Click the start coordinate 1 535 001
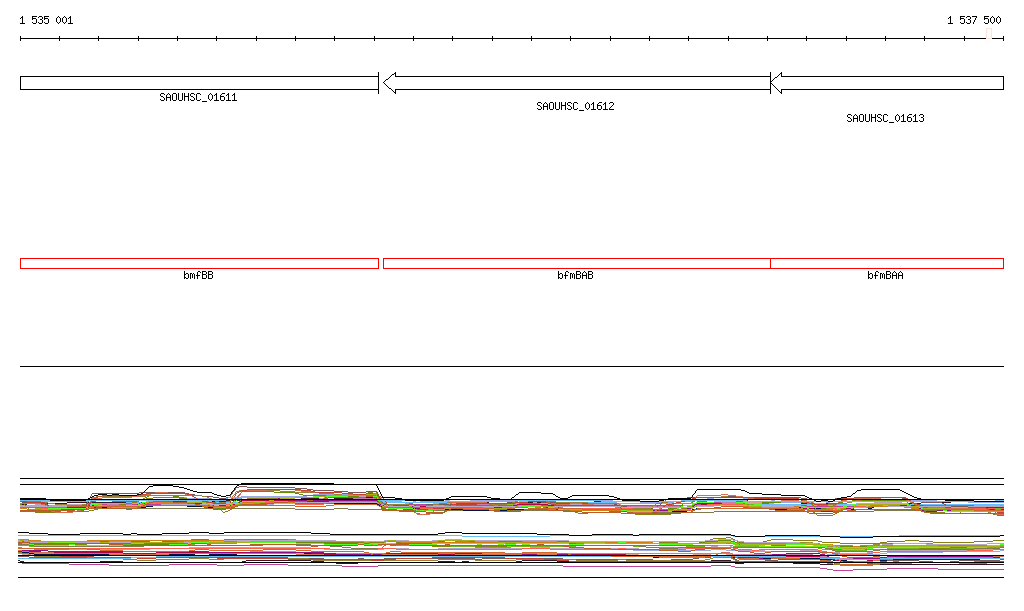 pyautogui.click(x=46, y=20)
